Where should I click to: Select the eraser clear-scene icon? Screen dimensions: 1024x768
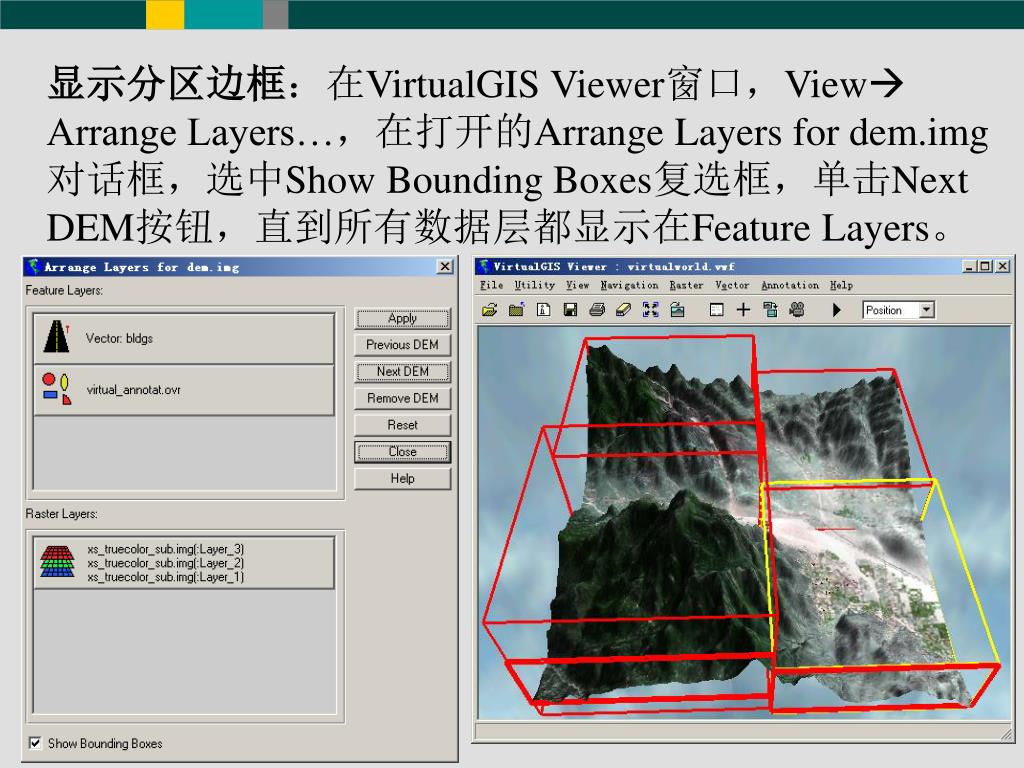coord(623,310)
